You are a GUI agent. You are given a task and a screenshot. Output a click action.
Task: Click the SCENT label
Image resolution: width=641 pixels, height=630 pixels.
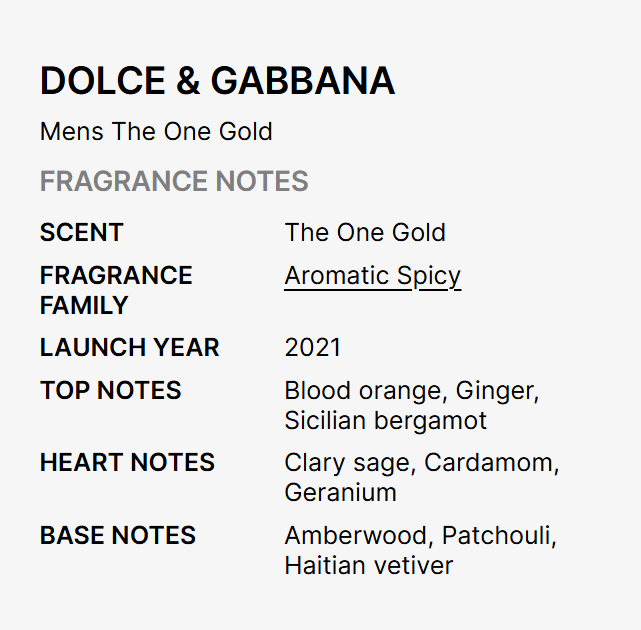point(81,233)
